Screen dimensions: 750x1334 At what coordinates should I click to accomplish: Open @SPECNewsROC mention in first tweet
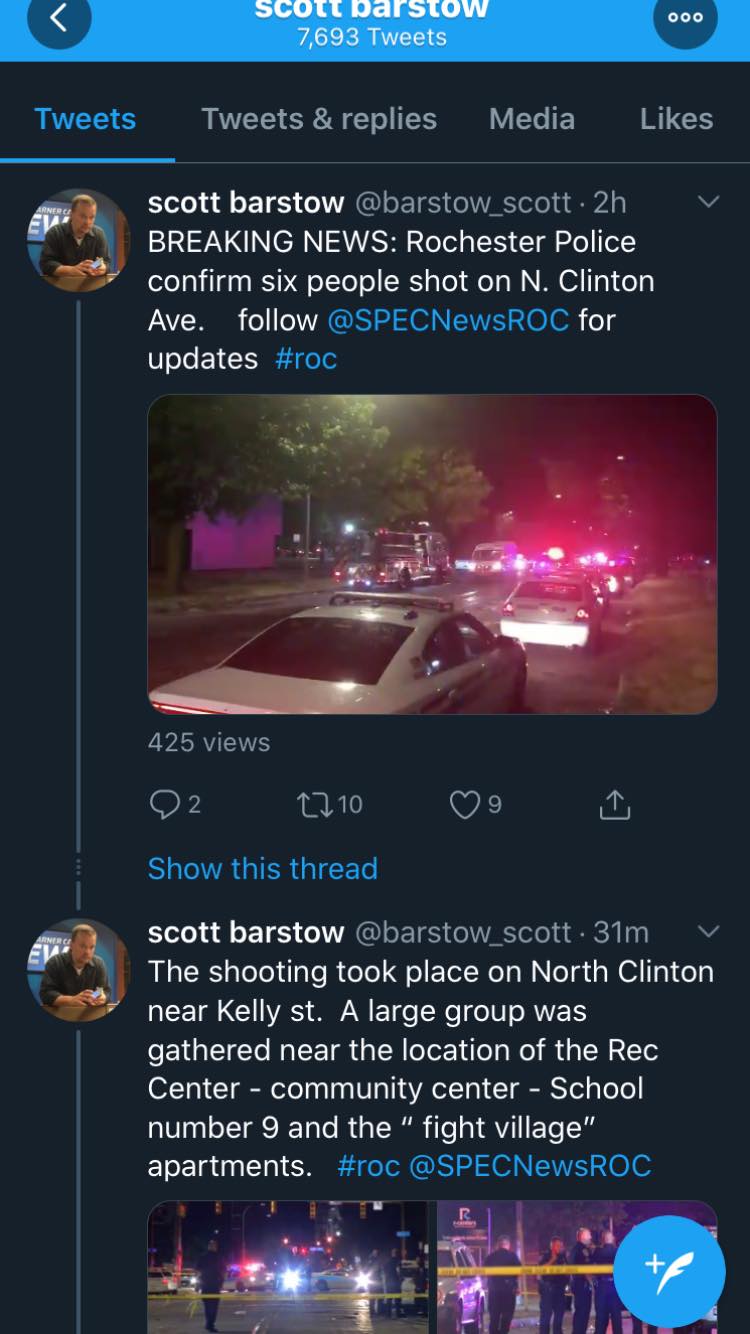tap(448, 320)
